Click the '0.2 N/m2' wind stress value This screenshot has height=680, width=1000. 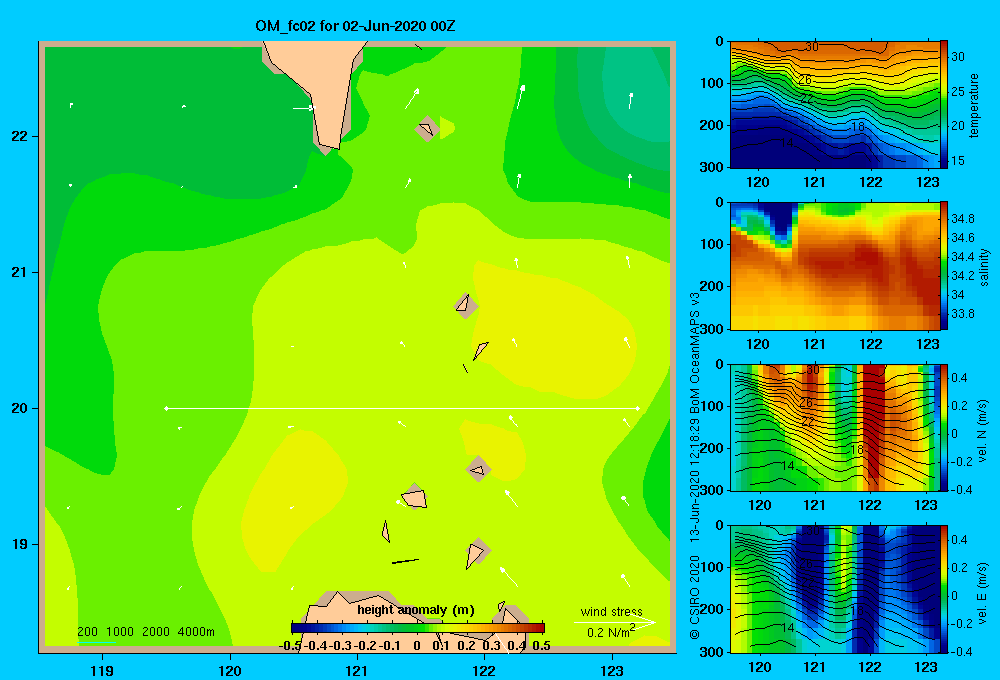[611, 632]
